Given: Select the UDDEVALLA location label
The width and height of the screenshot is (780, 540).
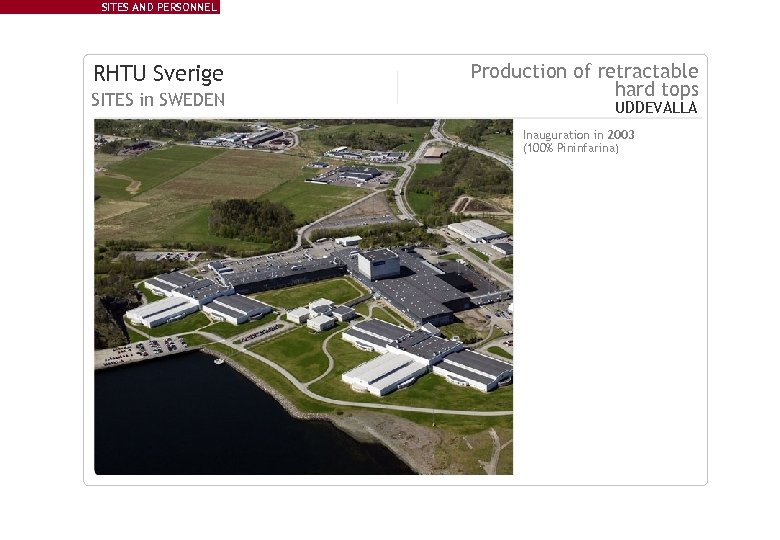Looking at the screenshot, I should (x=656, y=107).
